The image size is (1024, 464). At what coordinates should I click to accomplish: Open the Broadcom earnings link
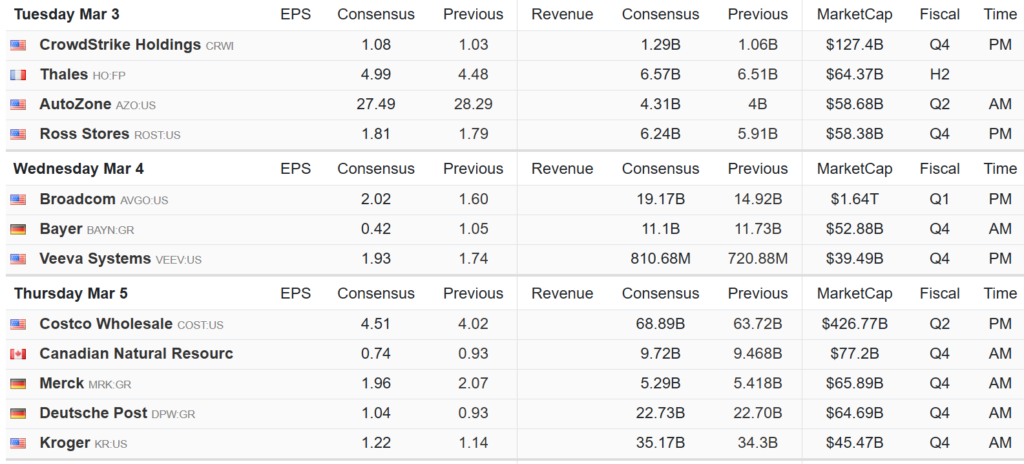[x=77, y=199]
